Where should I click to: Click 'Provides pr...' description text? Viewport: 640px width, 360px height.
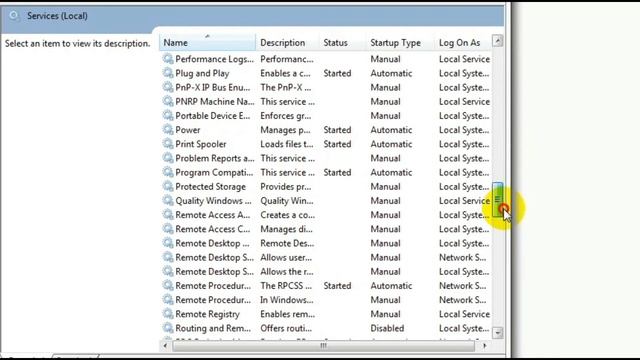click(x=285, y=187)
